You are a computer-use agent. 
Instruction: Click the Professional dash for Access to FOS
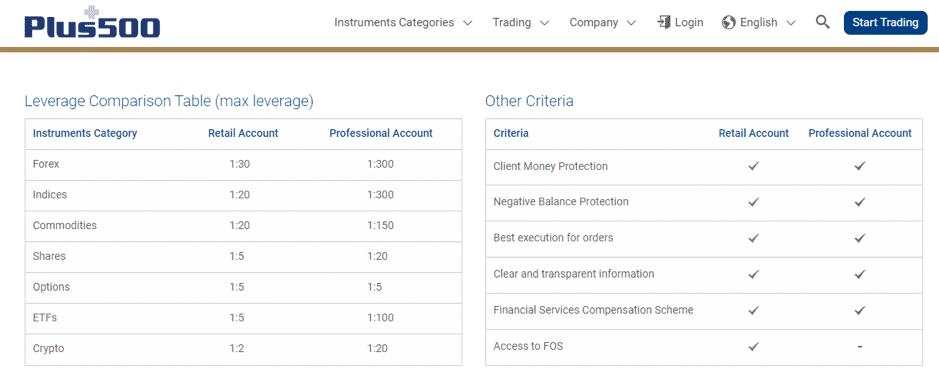click(860, 346)
